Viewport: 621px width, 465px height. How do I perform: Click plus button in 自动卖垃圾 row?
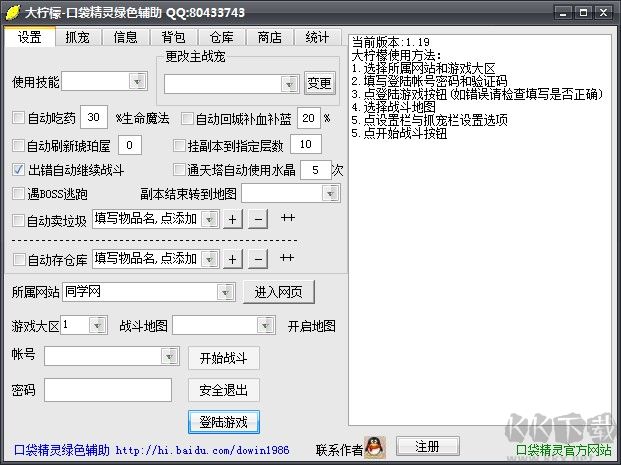click(x=233, y=219)
